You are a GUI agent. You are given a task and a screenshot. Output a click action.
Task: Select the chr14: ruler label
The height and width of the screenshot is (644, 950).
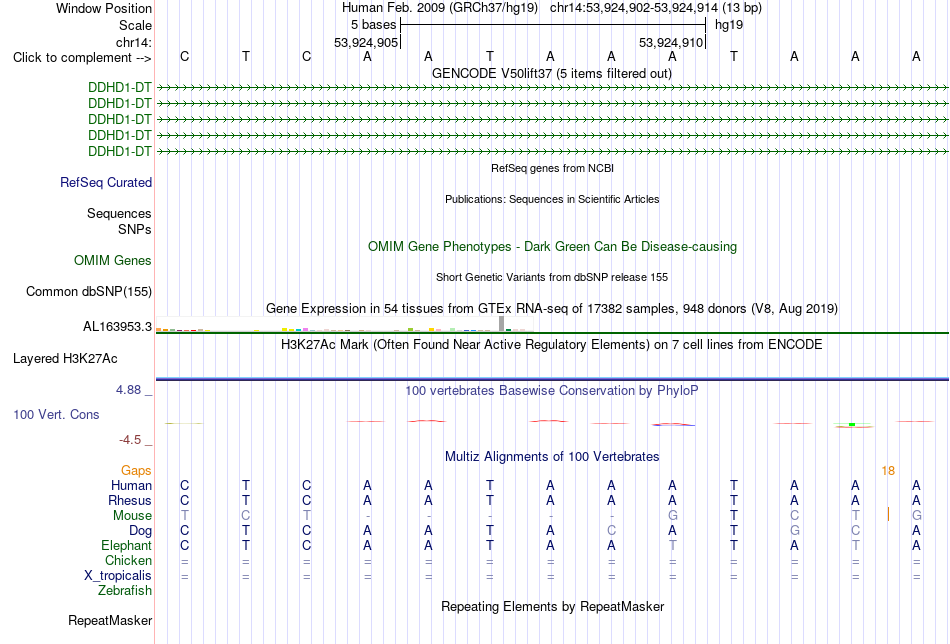coord(133,42)
